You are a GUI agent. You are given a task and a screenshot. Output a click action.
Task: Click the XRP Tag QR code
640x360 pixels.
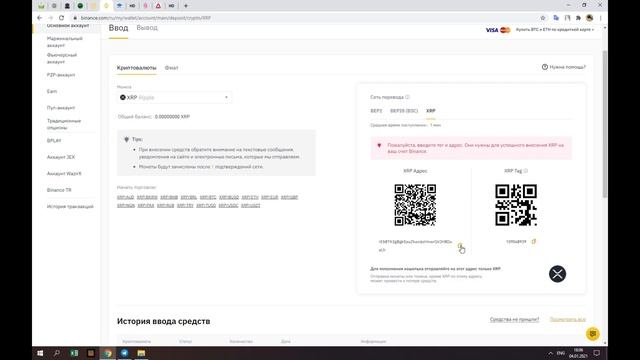click(x=516, y=205)
